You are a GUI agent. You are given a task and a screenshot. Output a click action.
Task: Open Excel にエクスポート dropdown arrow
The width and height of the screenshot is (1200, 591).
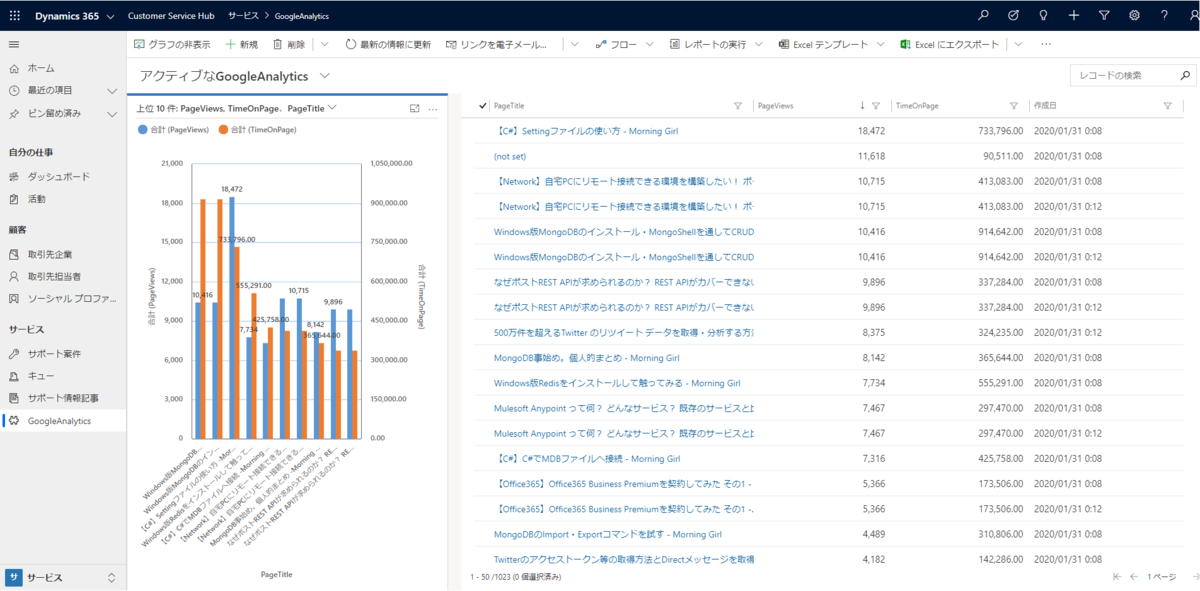click(1018, 44)
